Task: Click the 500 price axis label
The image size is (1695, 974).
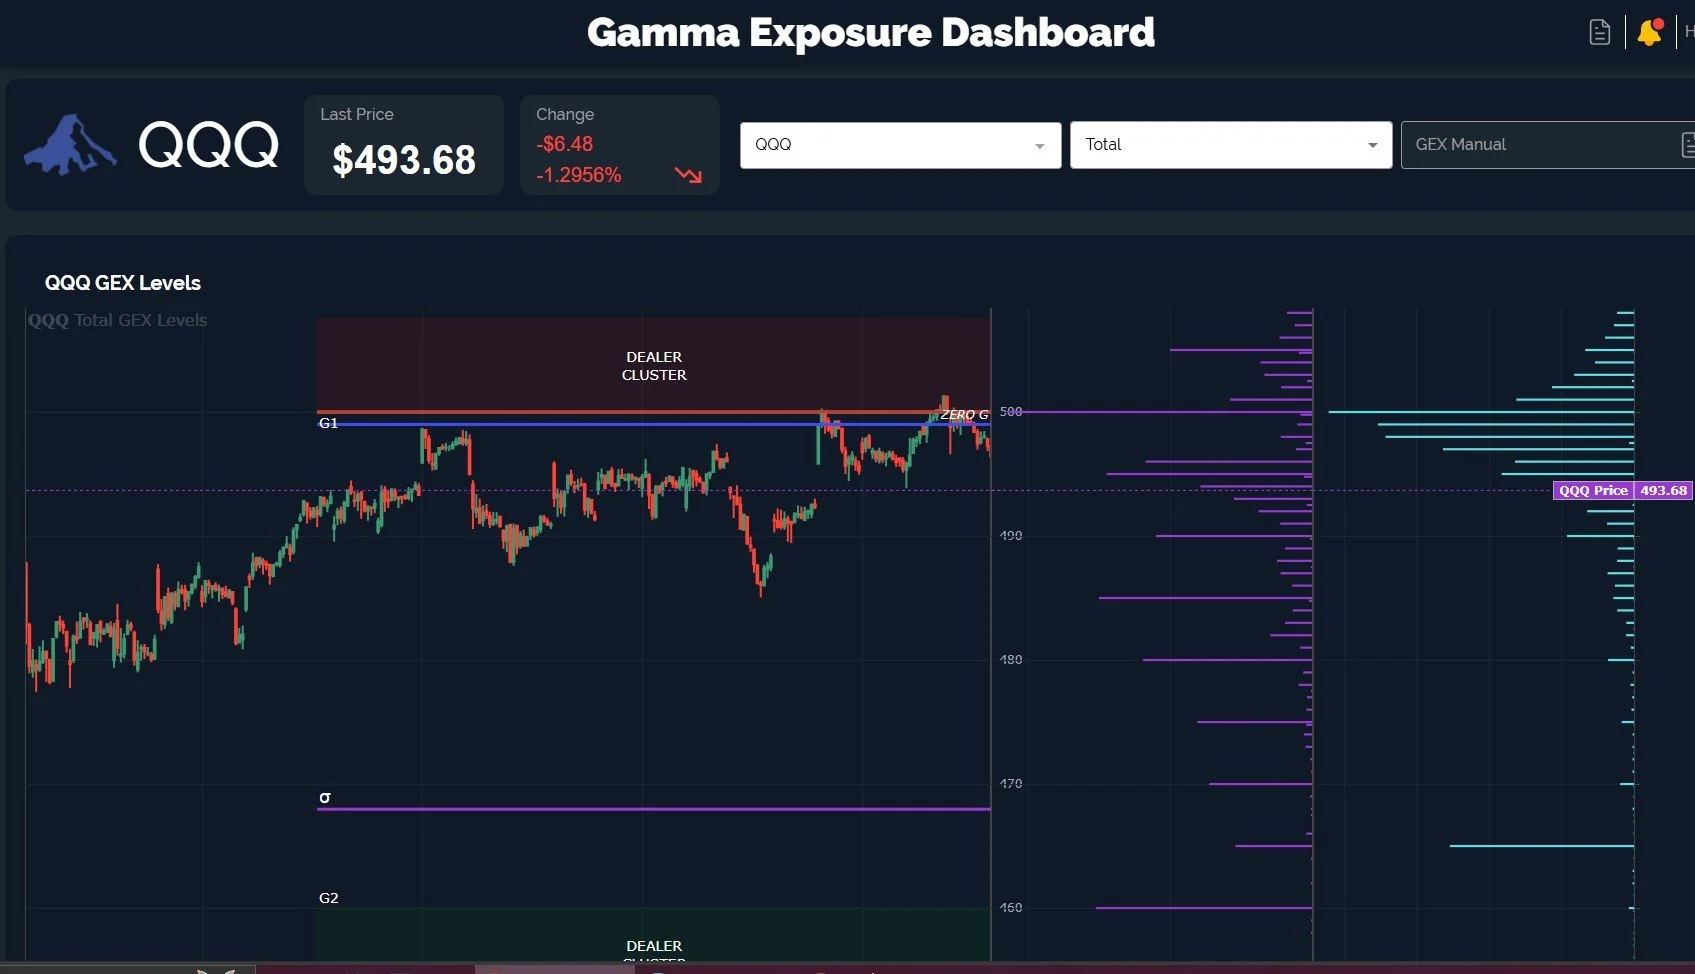Action: coord(1011,412)
